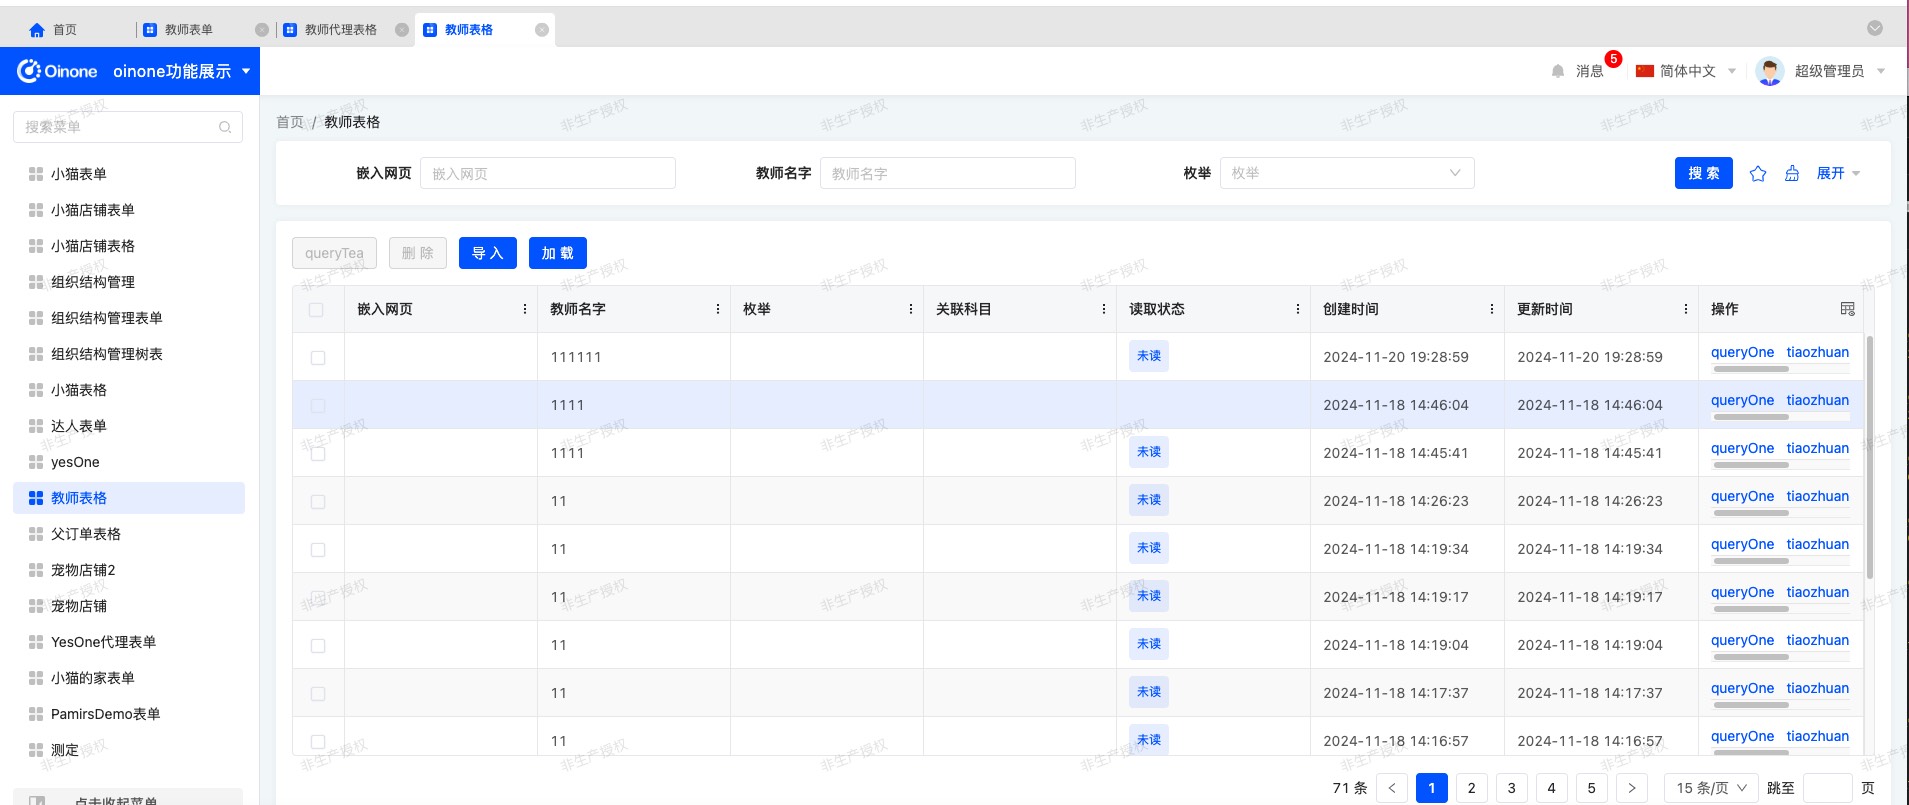Click the 搜索 search button

pos(1704,173)
